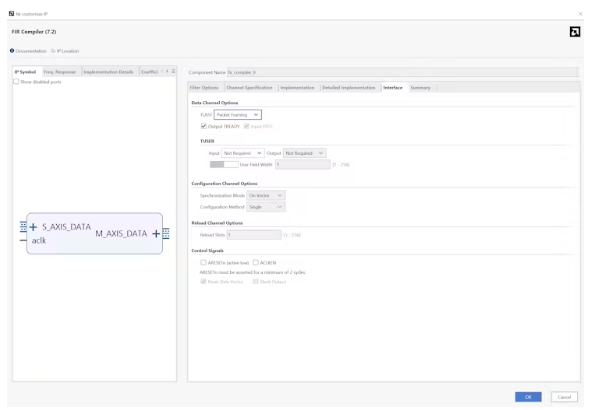Open the Documentation link
The image size is (591, 410).
click(x=31, y=51)
